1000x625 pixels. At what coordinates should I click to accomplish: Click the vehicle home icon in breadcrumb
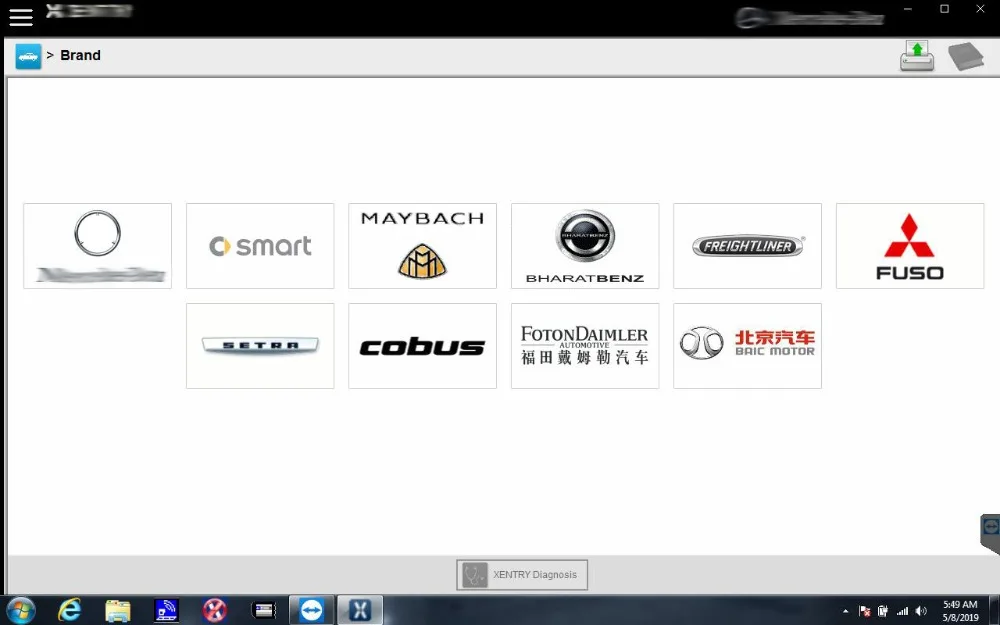pos(28,56)
